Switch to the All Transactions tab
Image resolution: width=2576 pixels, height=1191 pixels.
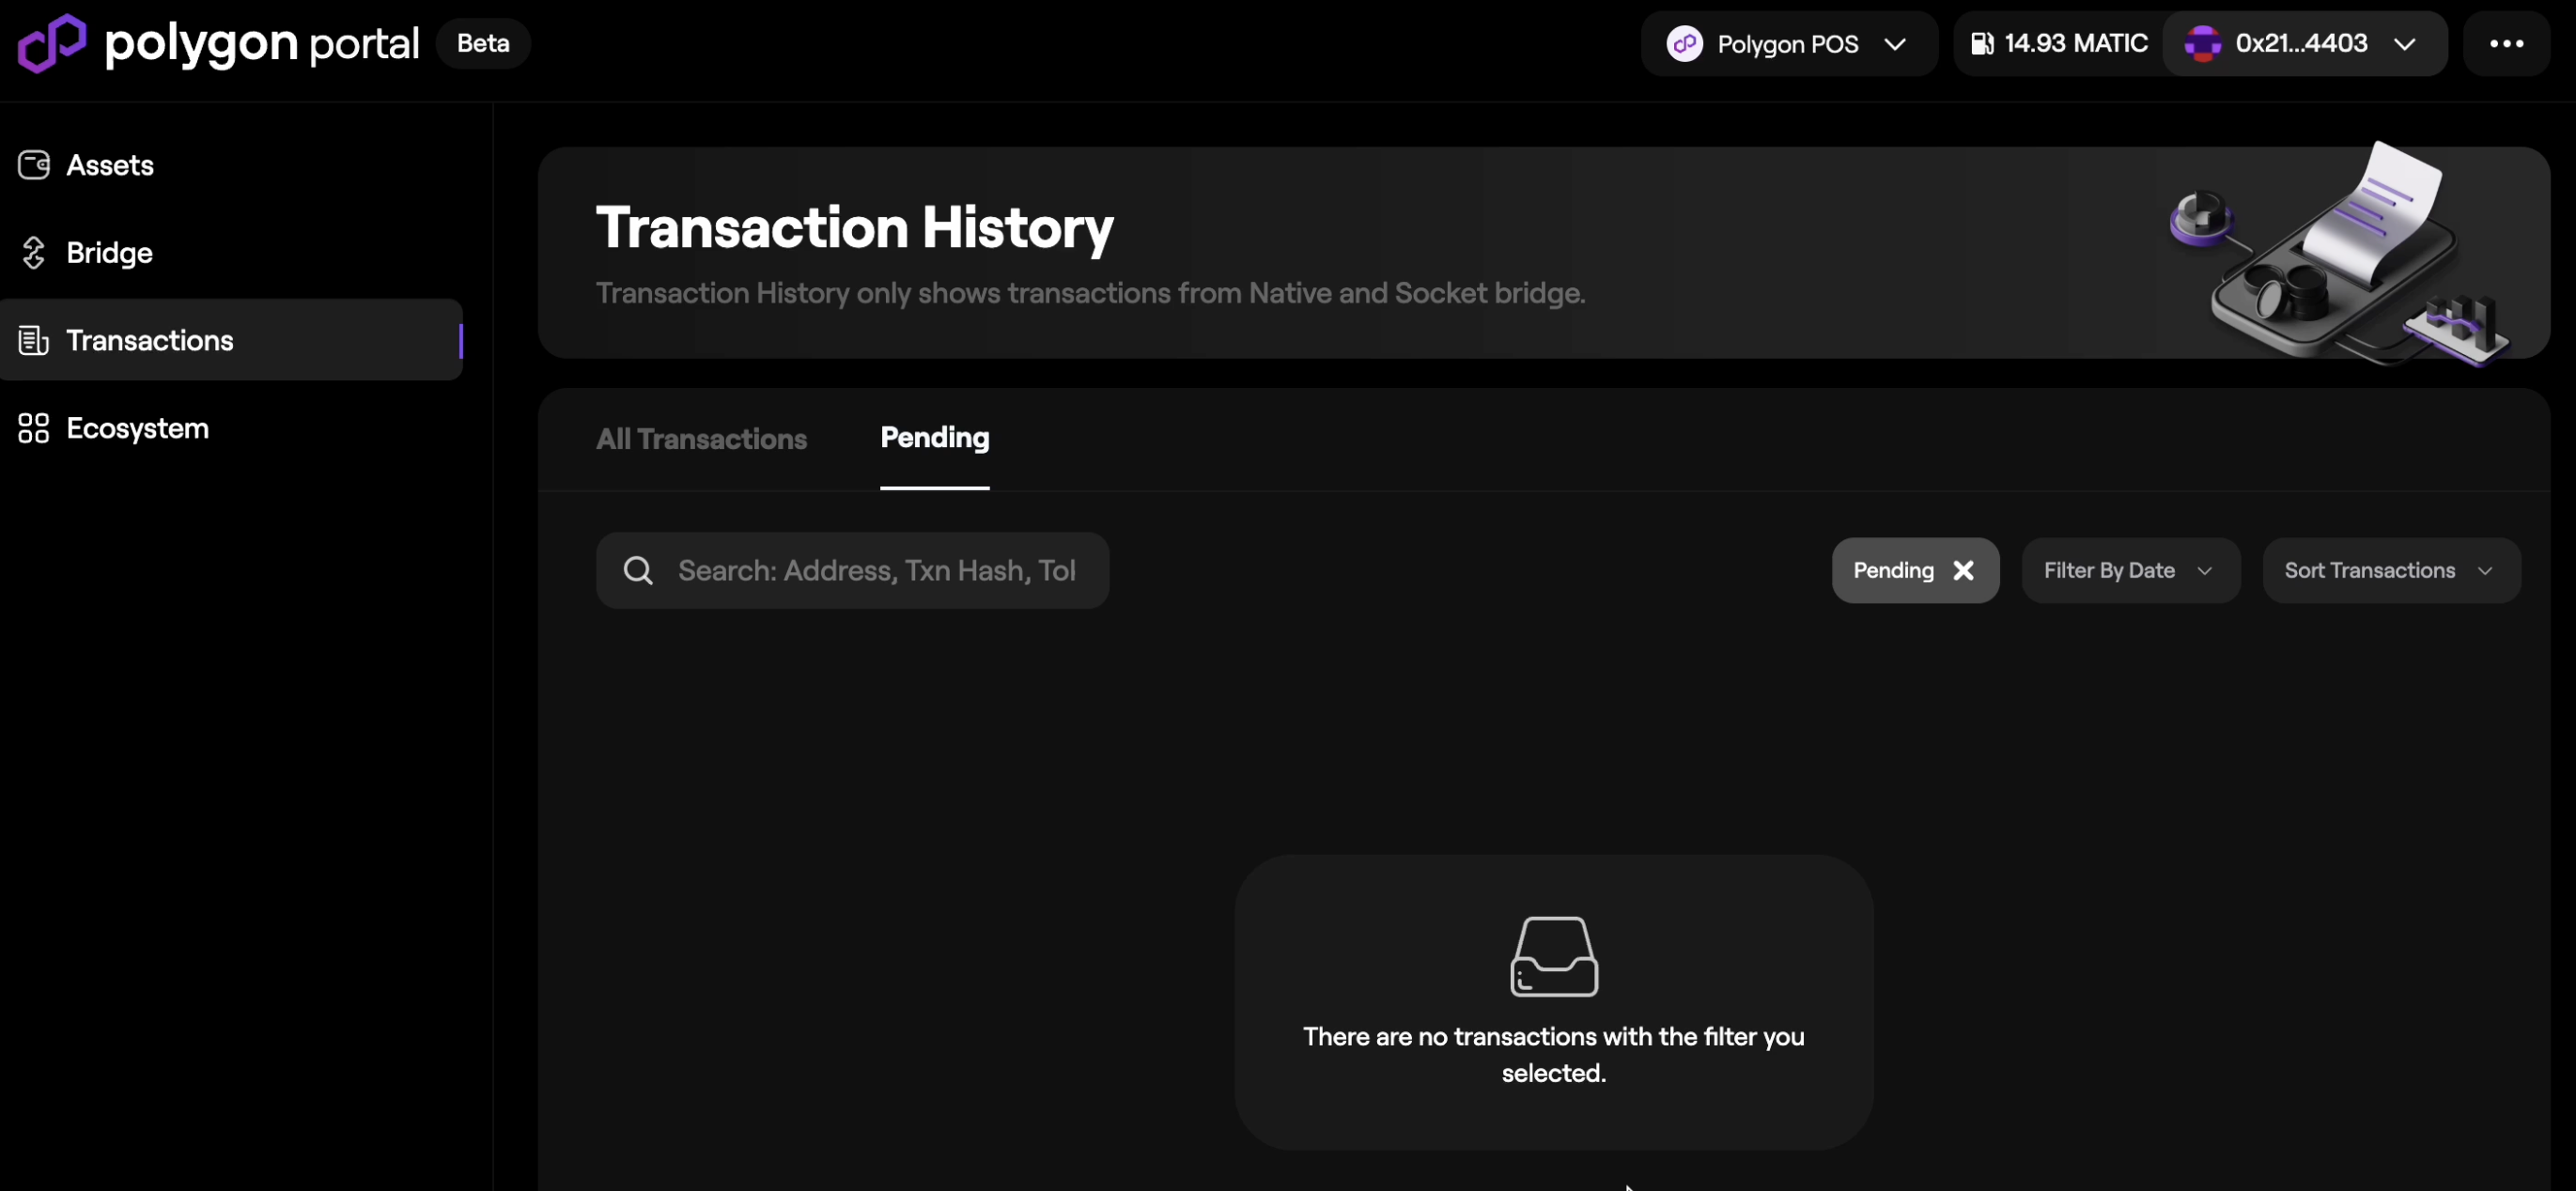[x=701, y=439]
